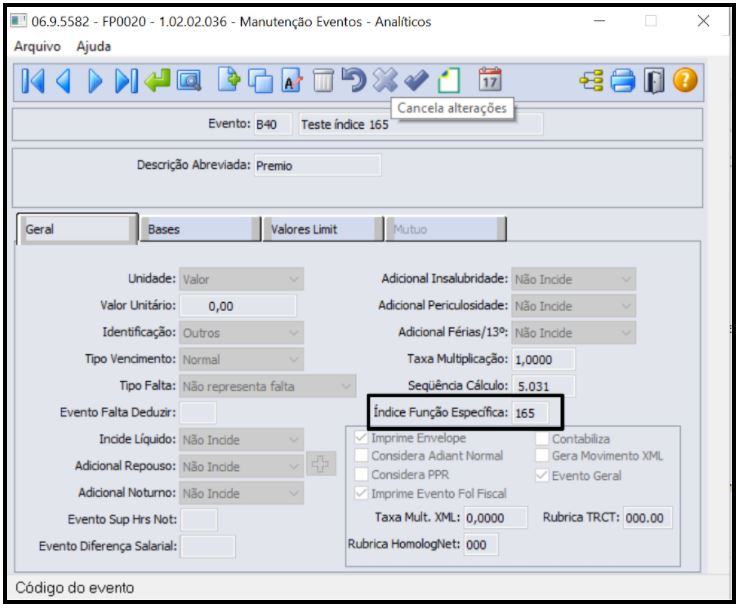Open the Incide Líquido dropdown
This screenshot has width=741, height=611.
[x=241, y=440]
